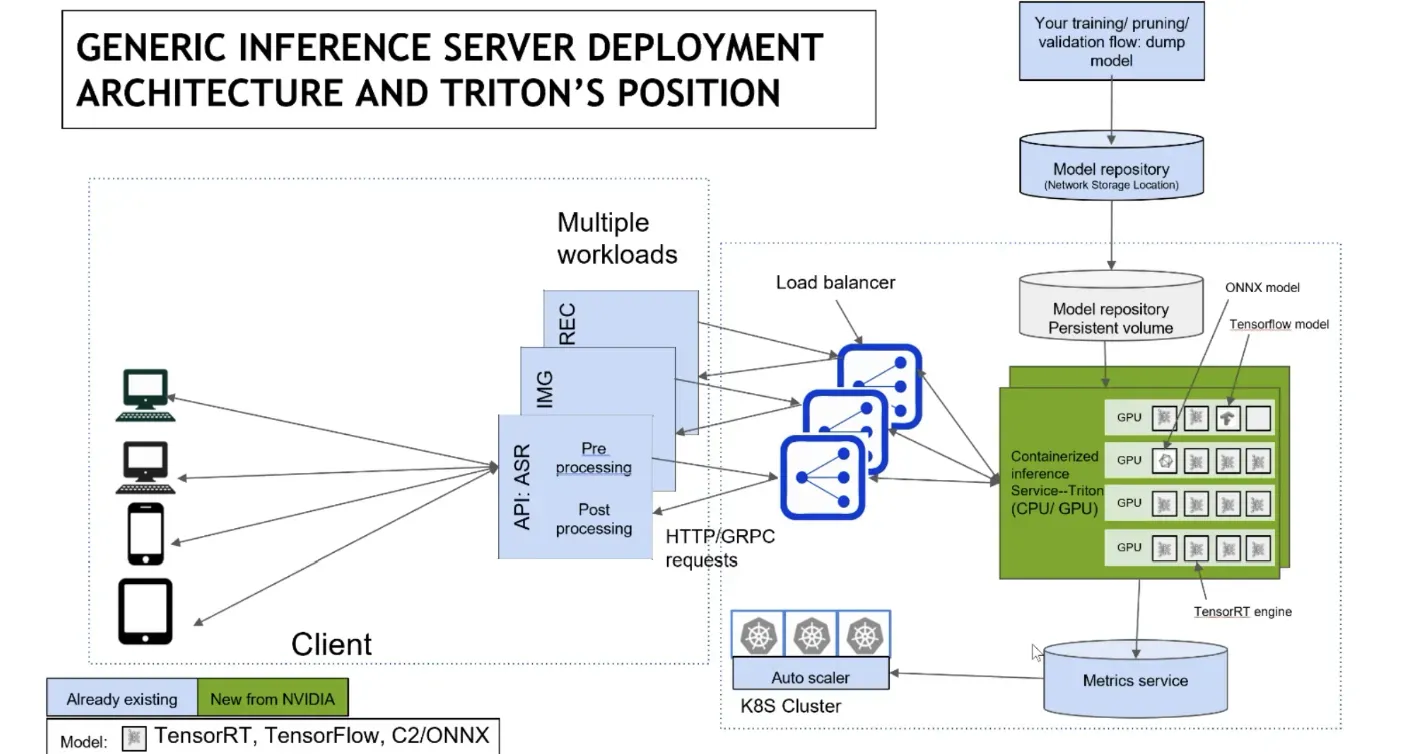Click the front load balancer icon
1420x754 pixels.
(822, 477)
